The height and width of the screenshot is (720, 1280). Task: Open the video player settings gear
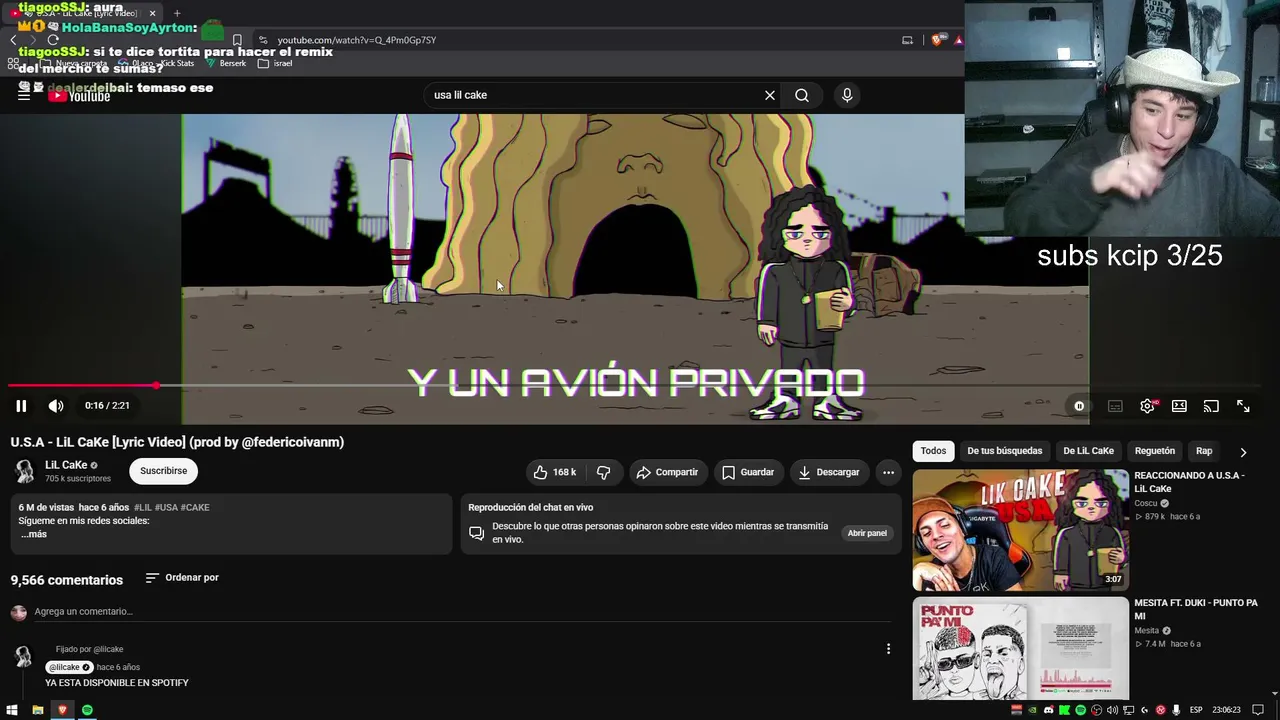(1147, 406)
